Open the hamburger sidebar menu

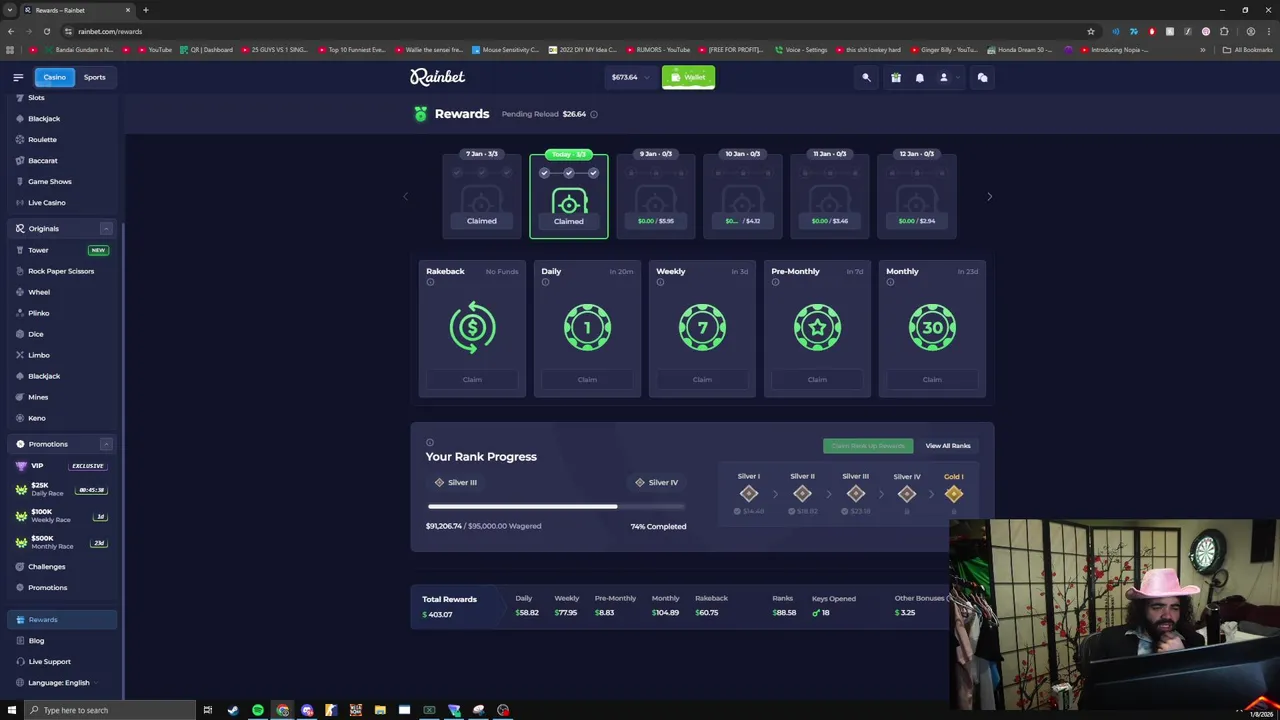(18, 77)
